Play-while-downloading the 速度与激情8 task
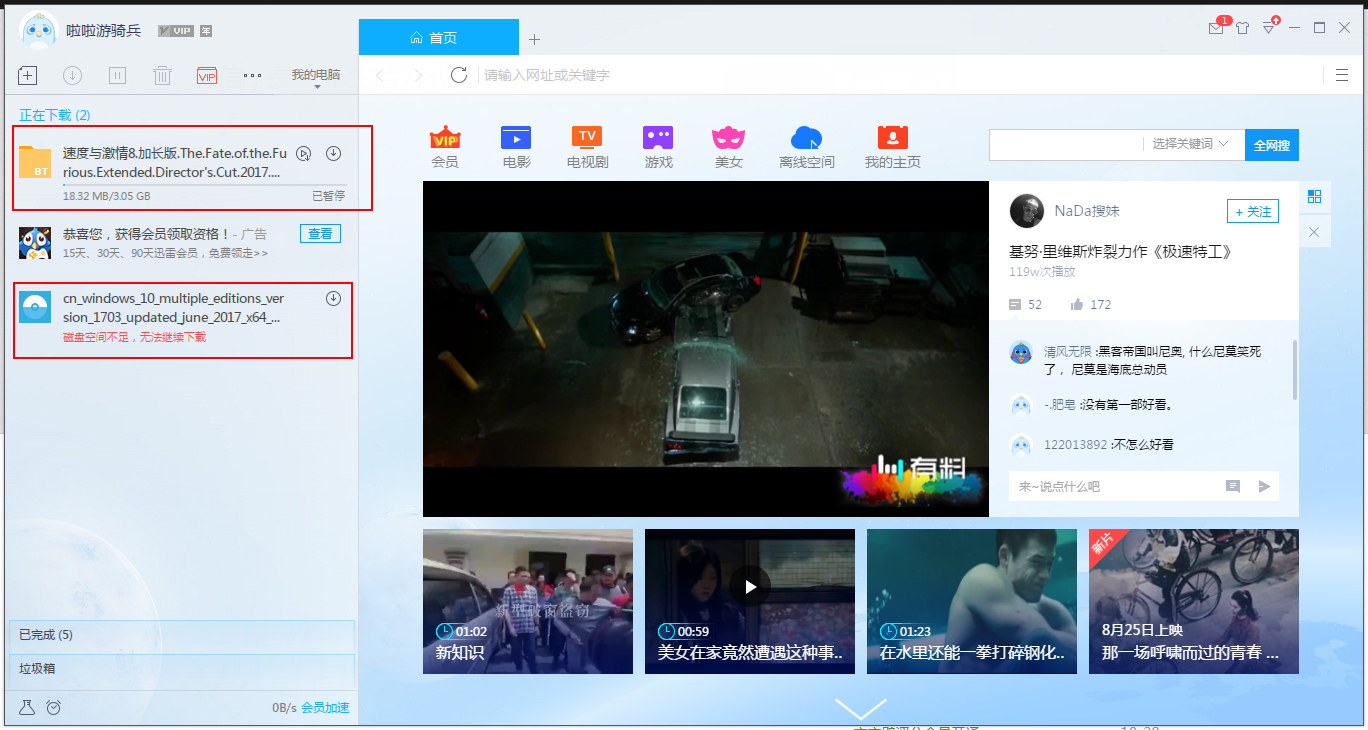Viewport: 1368px width, 730px height. [x=305, y=153]
